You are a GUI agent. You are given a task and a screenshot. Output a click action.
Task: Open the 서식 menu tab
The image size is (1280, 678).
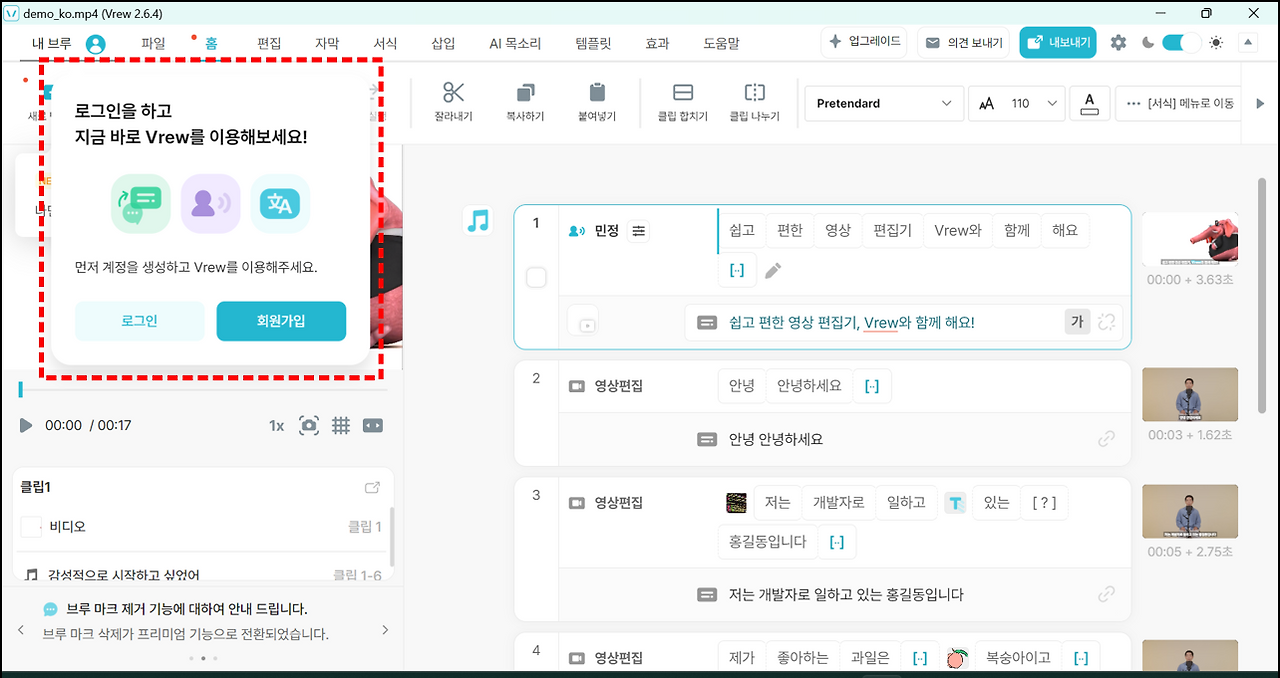[x=385, y=43]
